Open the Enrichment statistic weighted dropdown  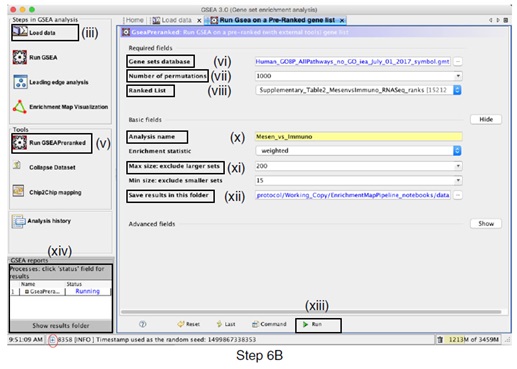[457, 151]
